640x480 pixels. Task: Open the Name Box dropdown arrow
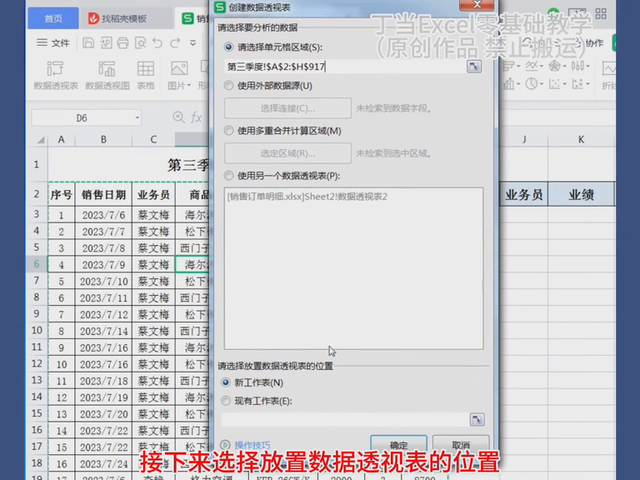pyautogui.click(x=137, y=118)
